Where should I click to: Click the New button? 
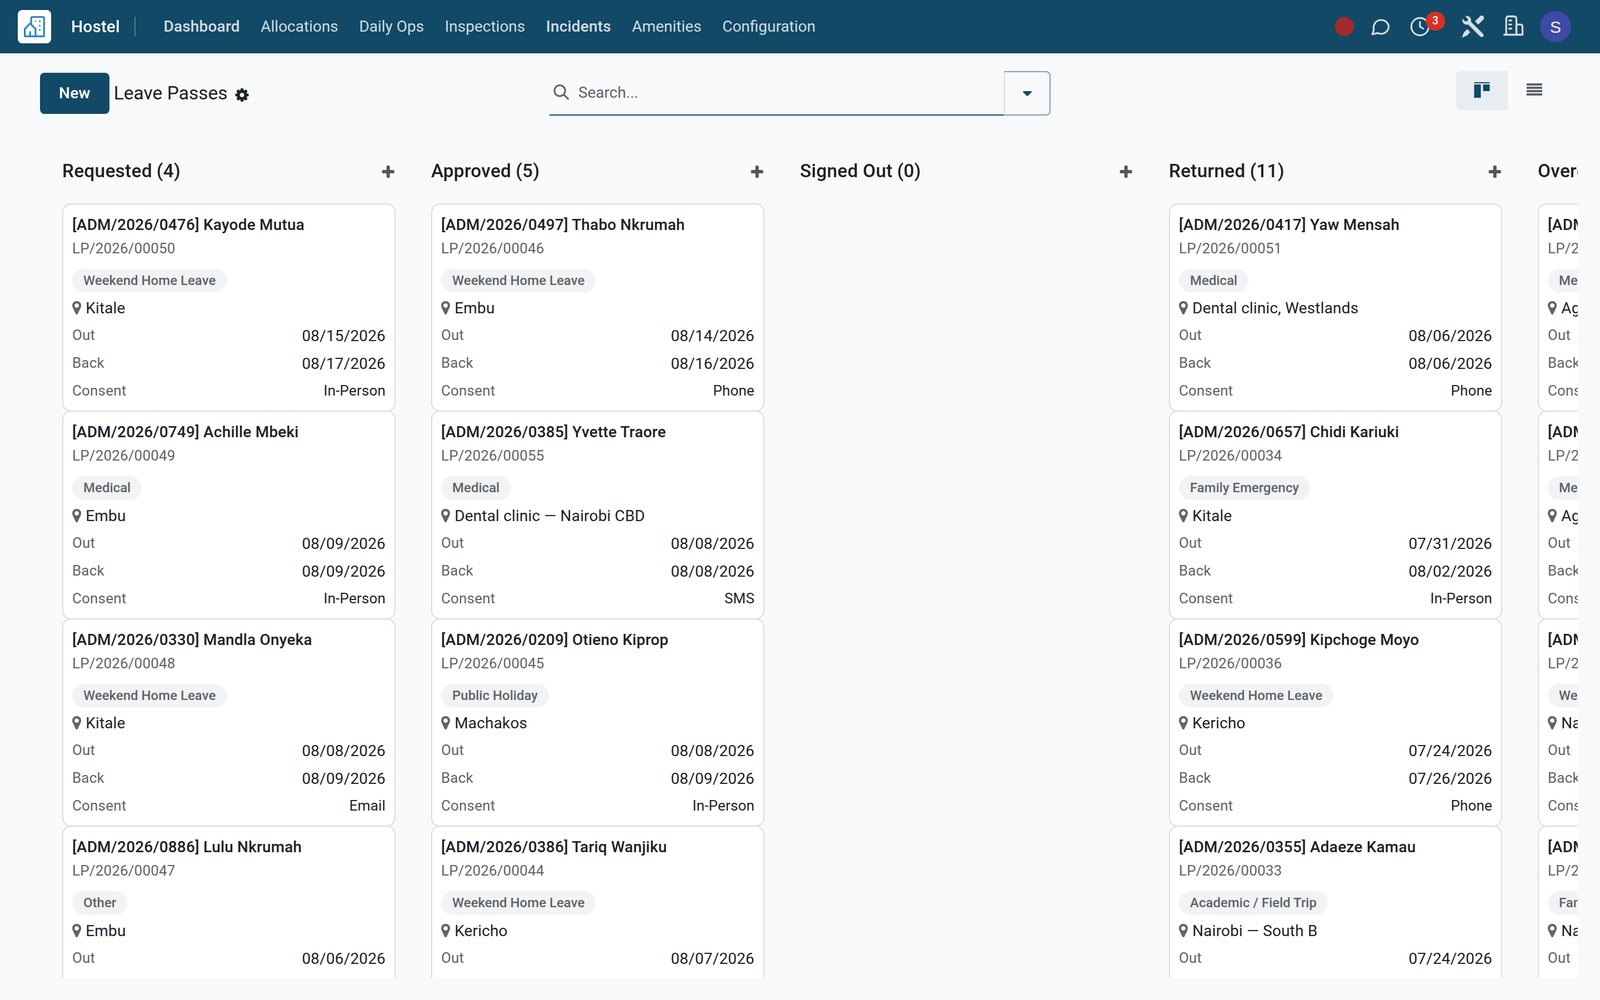74,93
